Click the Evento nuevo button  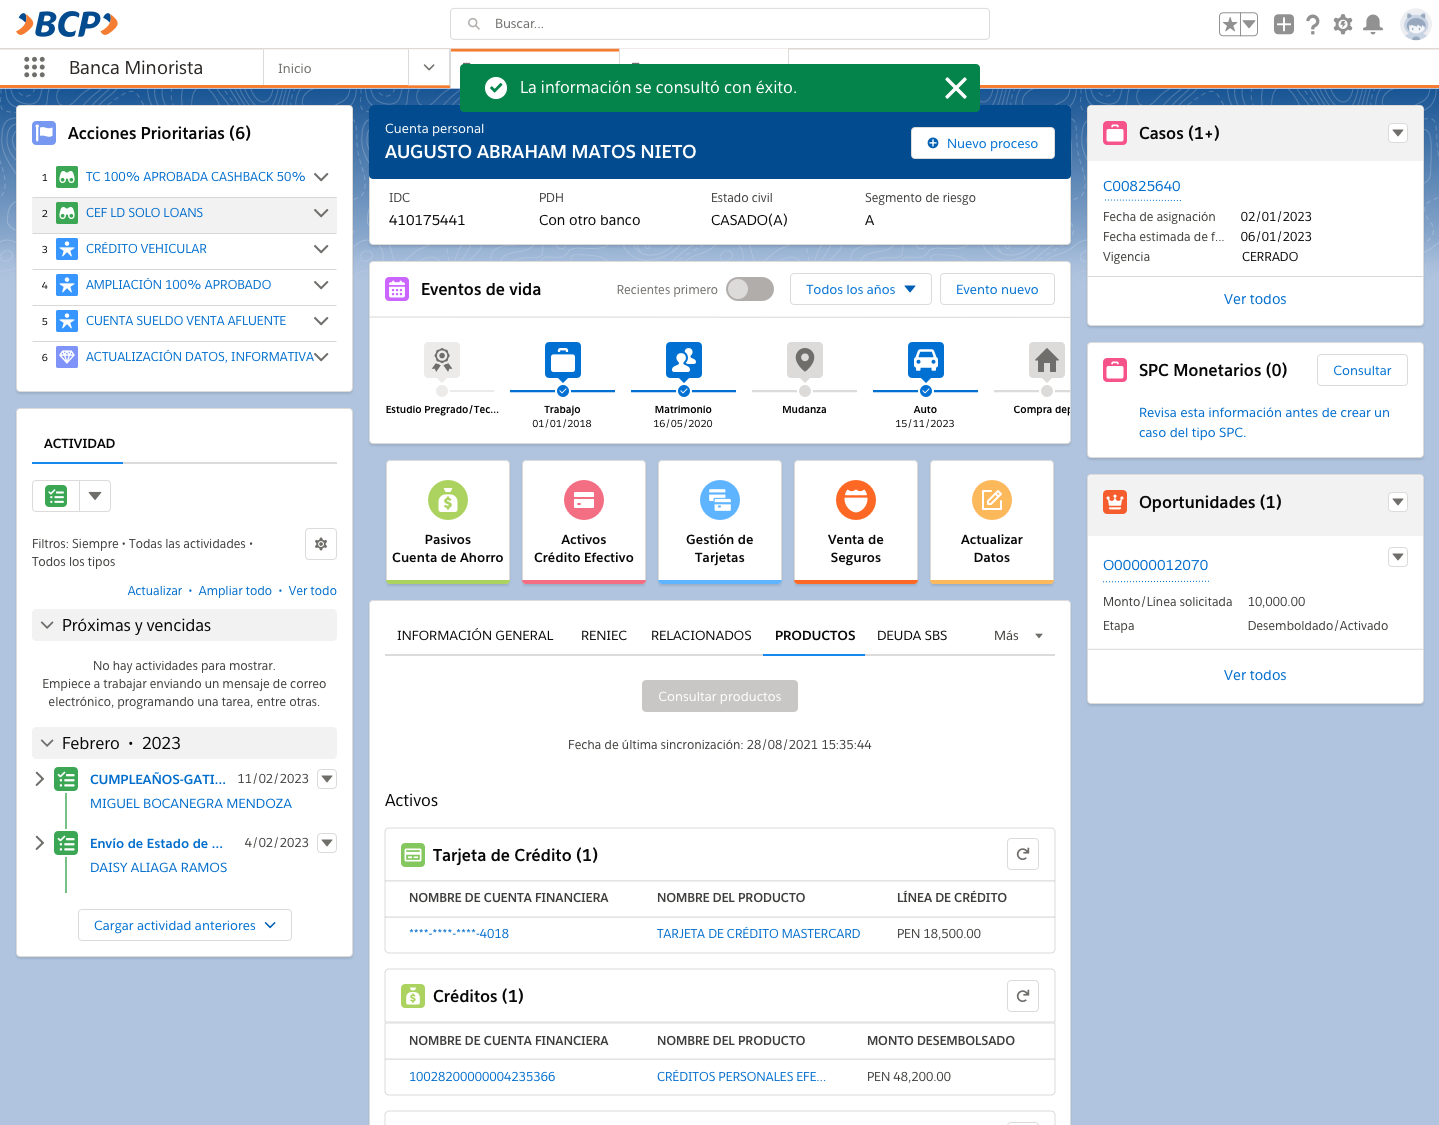(x=997, y=289)
